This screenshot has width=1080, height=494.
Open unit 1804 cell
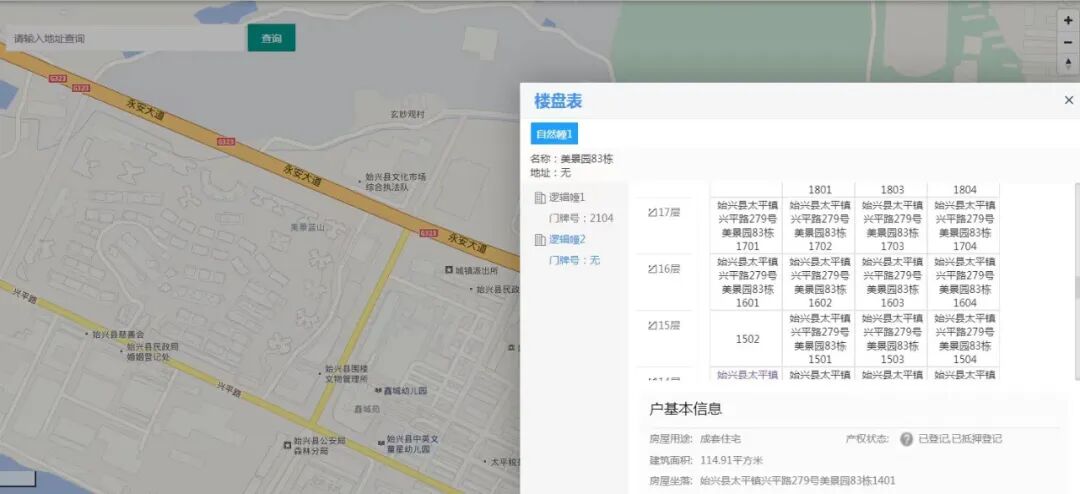click(x=964, y=189)
